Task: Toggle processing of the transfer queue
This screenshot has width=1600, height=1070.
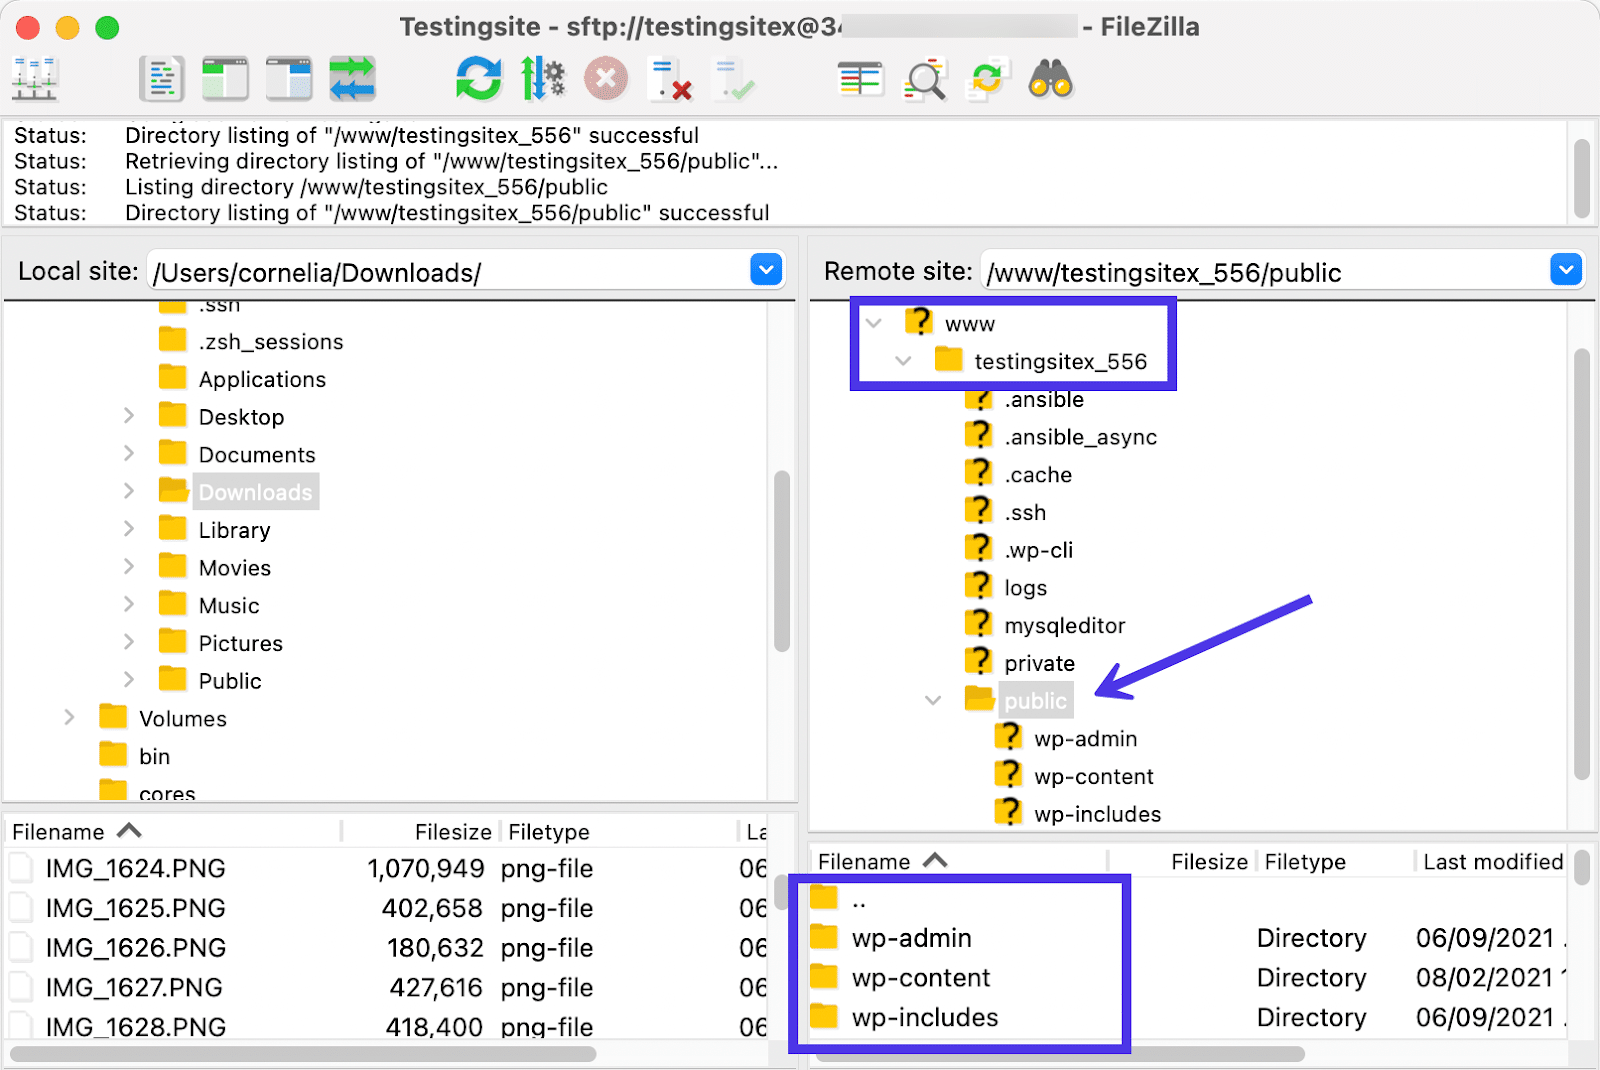Action: tap(543, 78)
